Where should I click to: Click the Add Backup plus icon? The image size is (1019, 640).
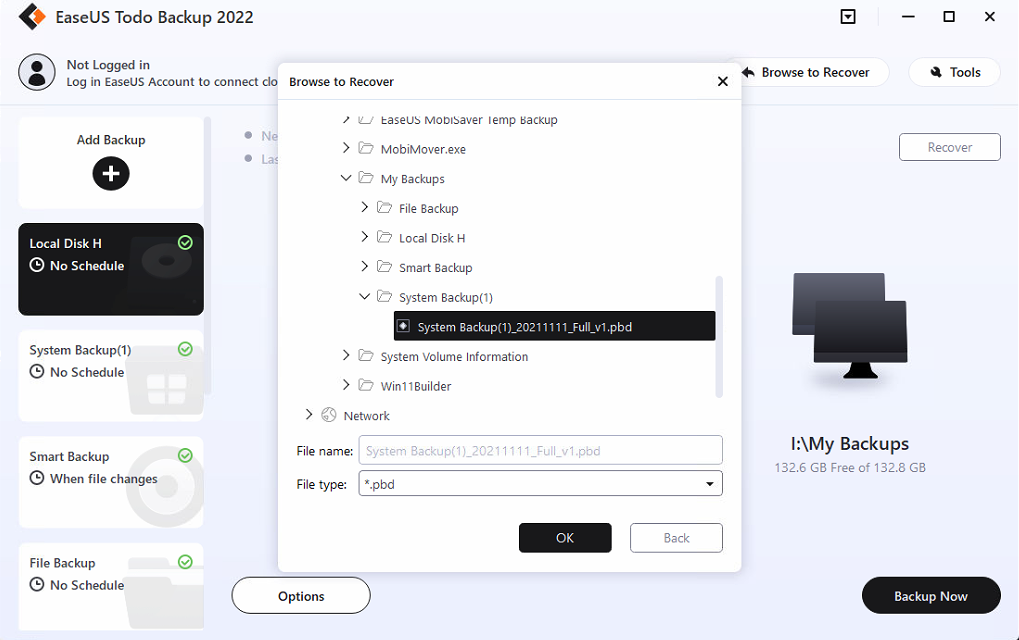111,173
